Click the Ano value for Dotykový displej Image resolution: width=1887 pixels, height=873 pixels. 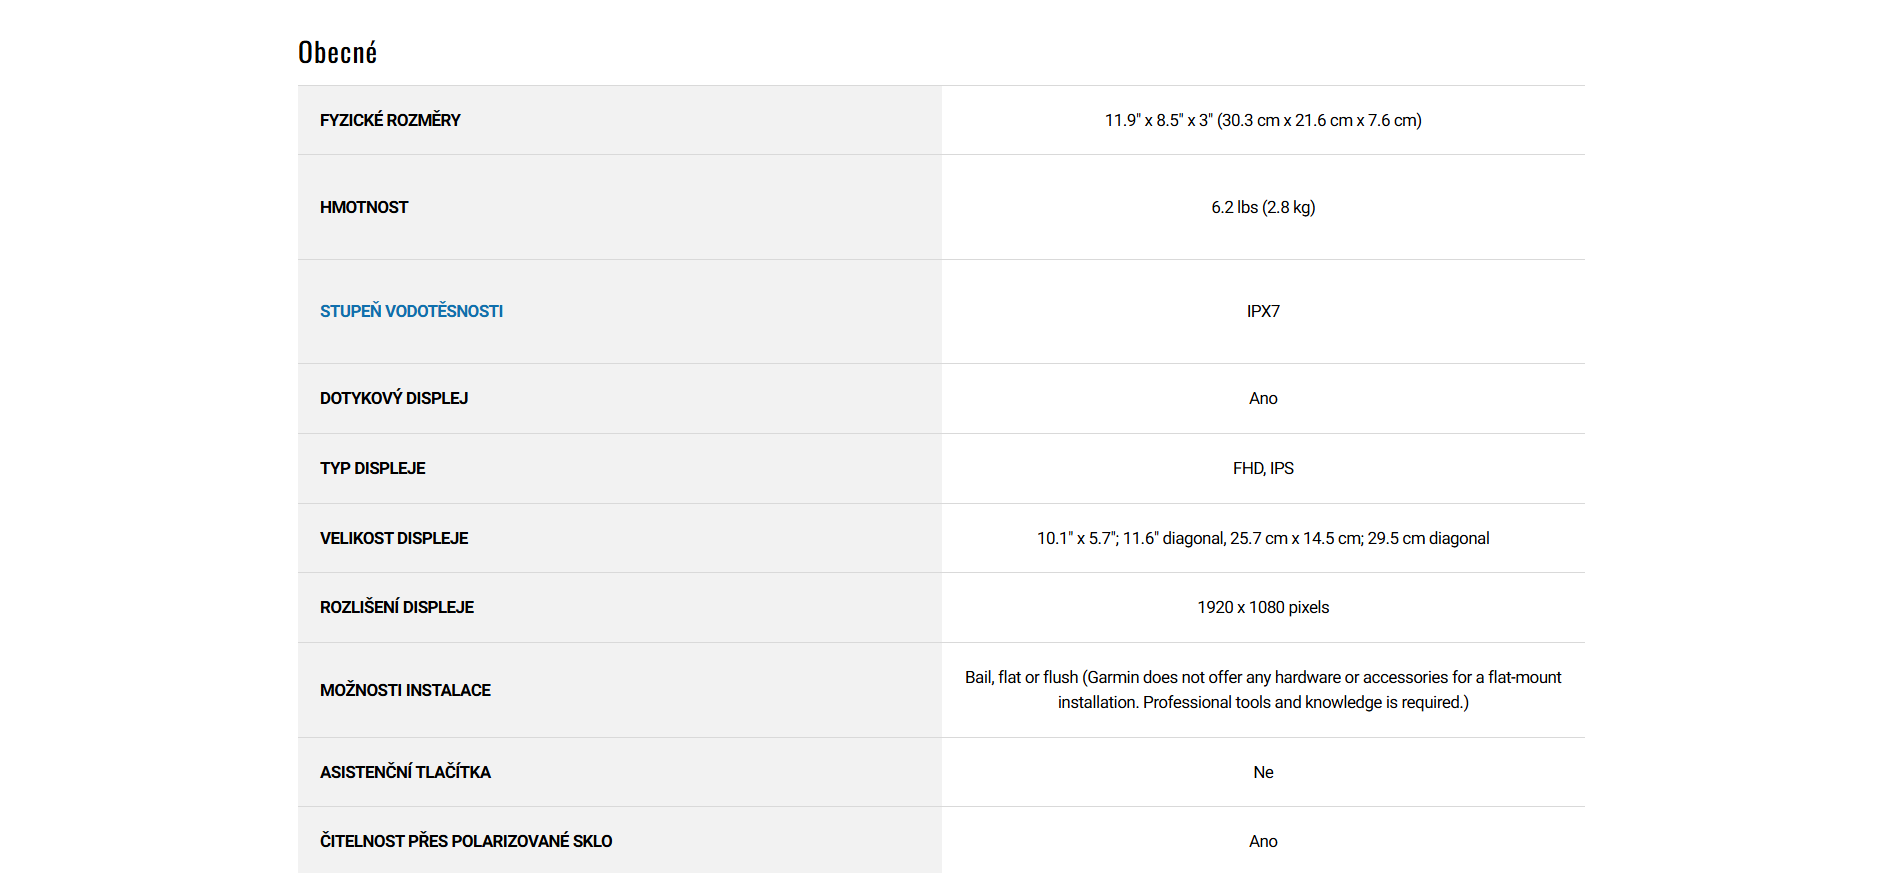1262,398
